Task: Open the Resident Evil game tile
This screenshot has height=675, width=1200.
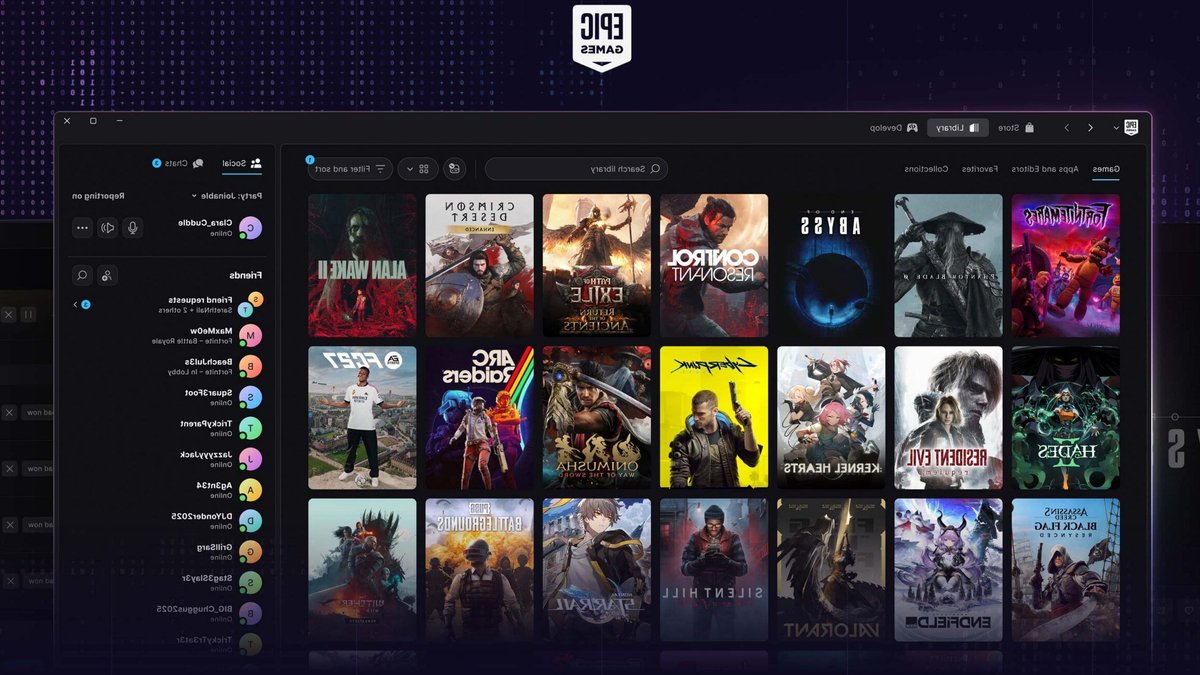Action: [x=948, y=417]
